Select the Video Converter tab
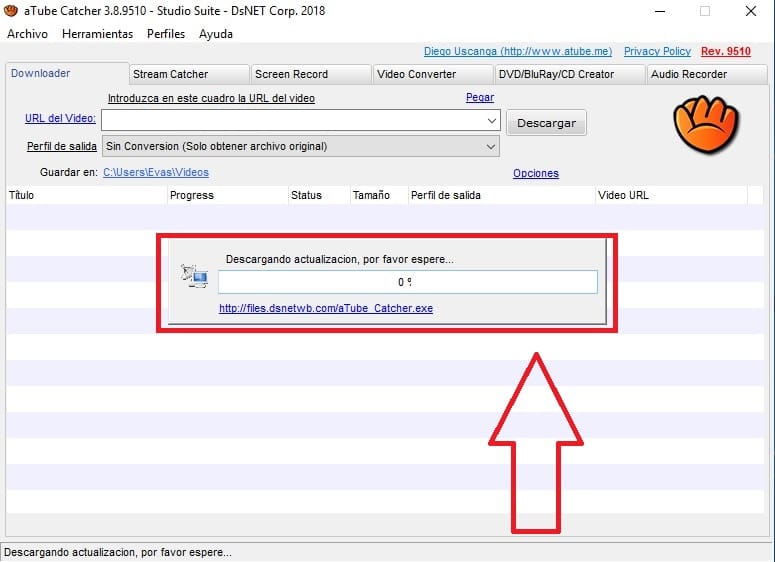This screenshot has width=775, height=562. pyautogui.click(x=433, y=74)
